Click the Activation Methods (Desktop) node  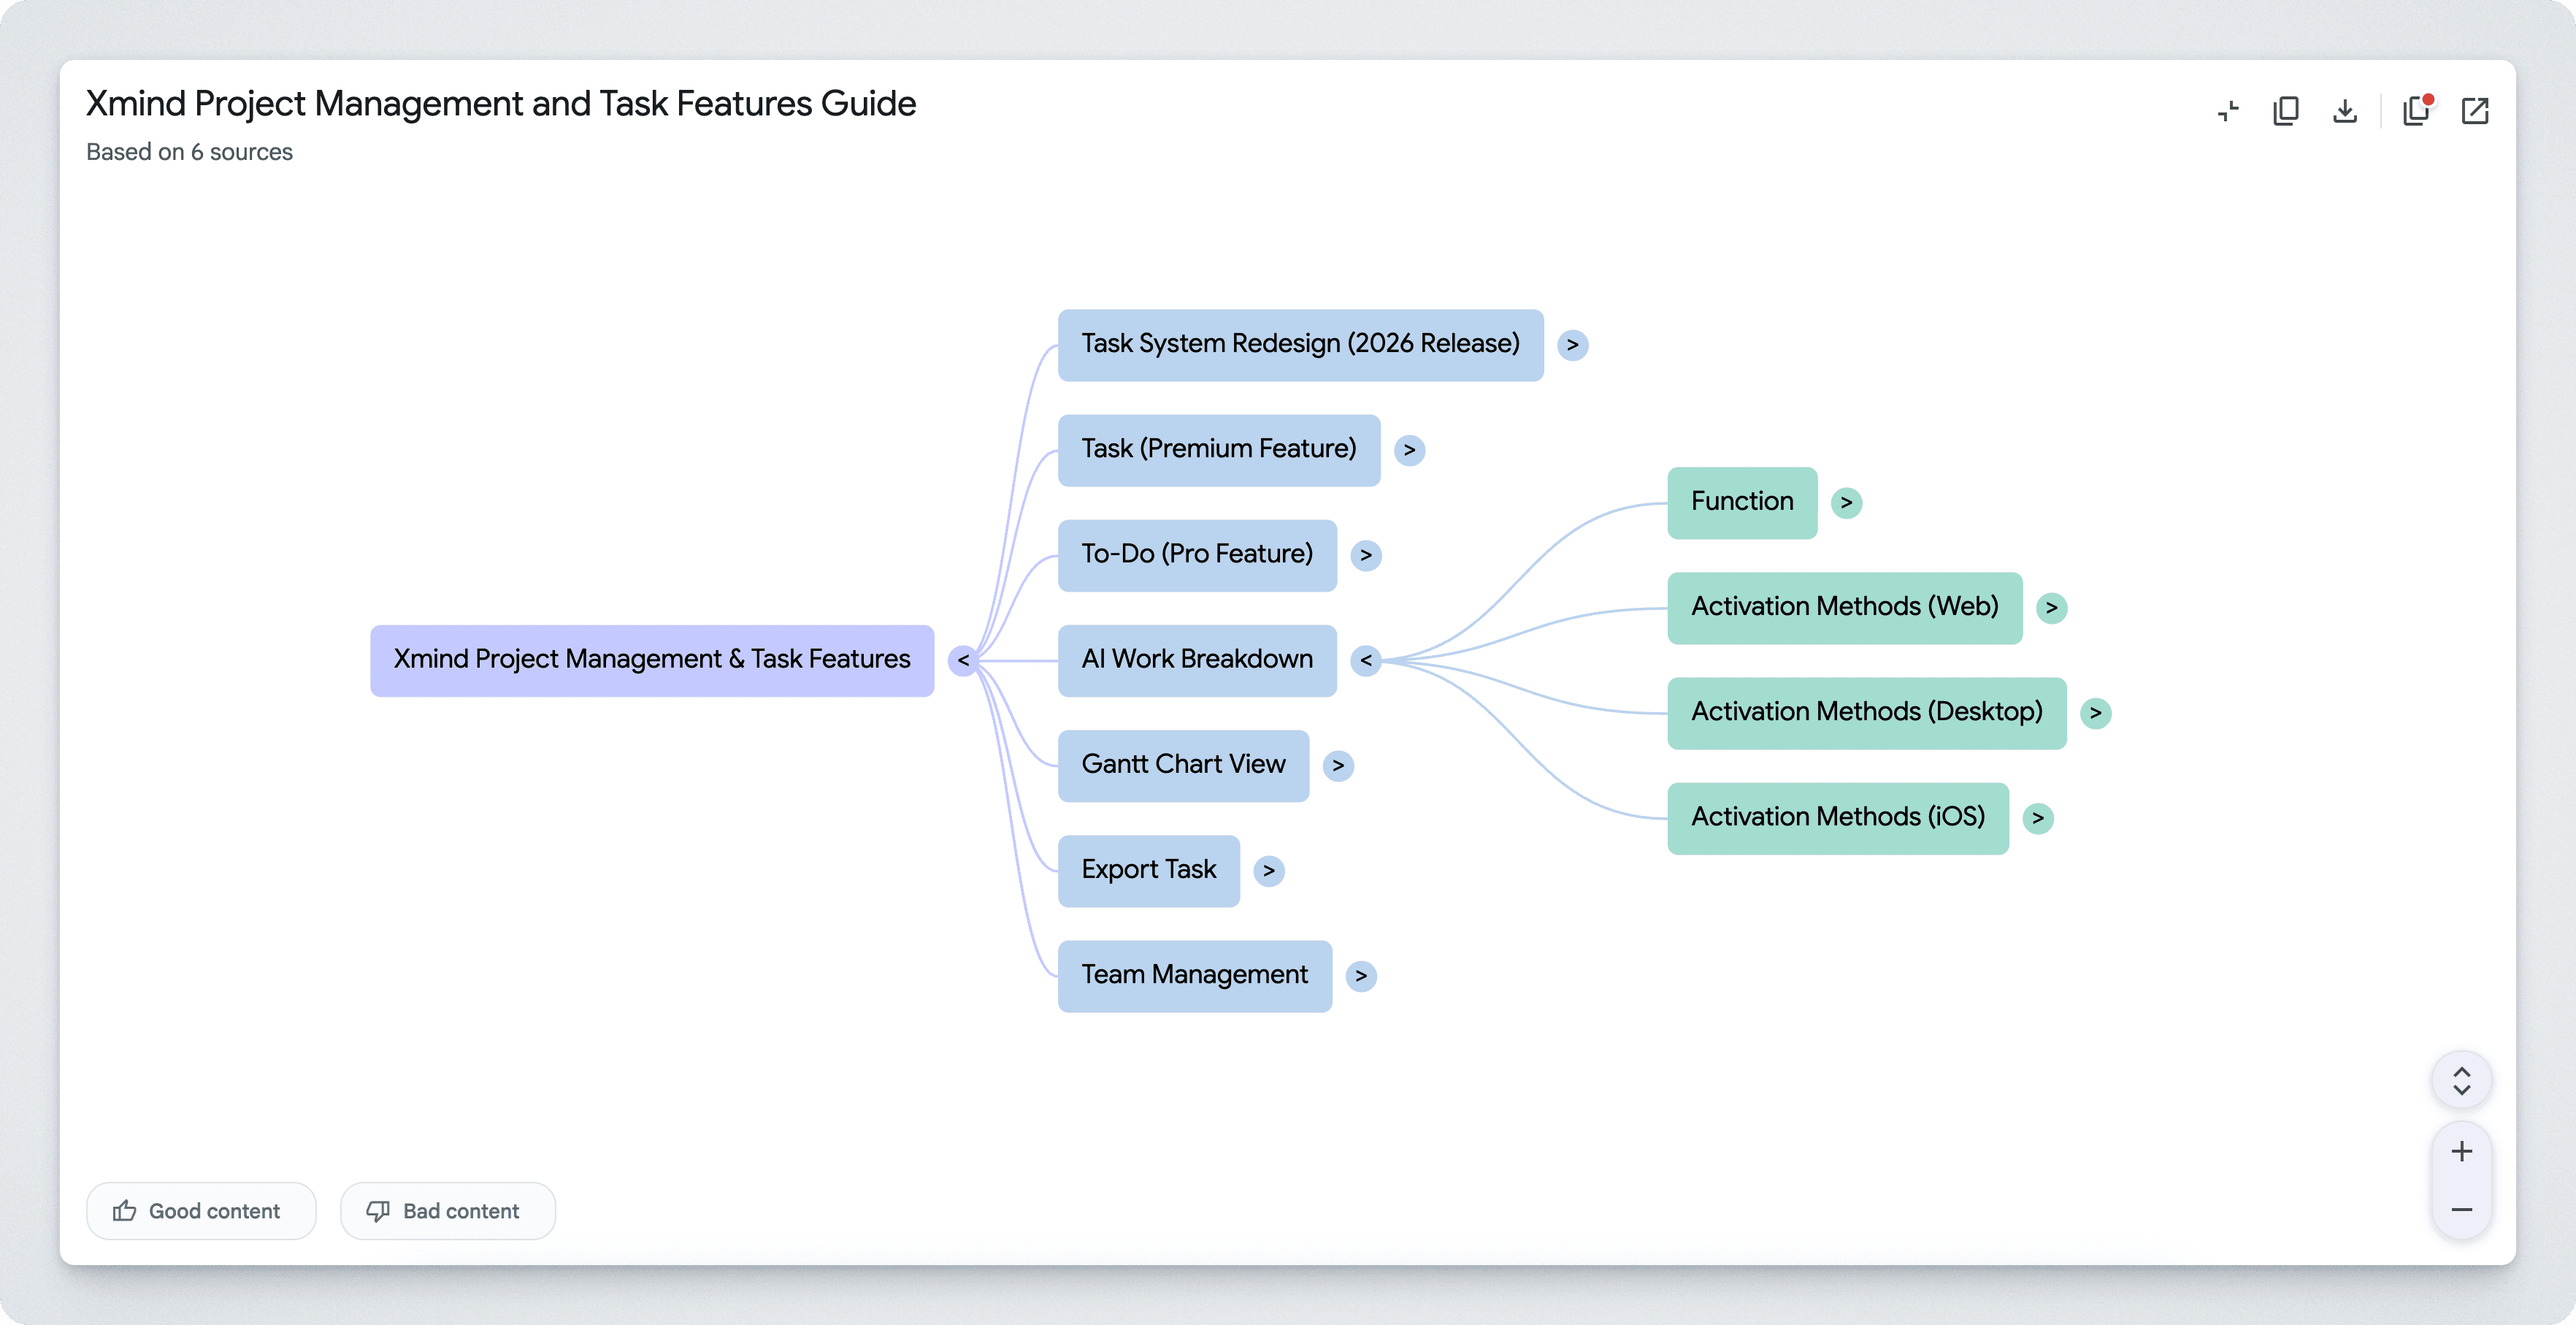pyautogui.click(x=1866, y=713)
